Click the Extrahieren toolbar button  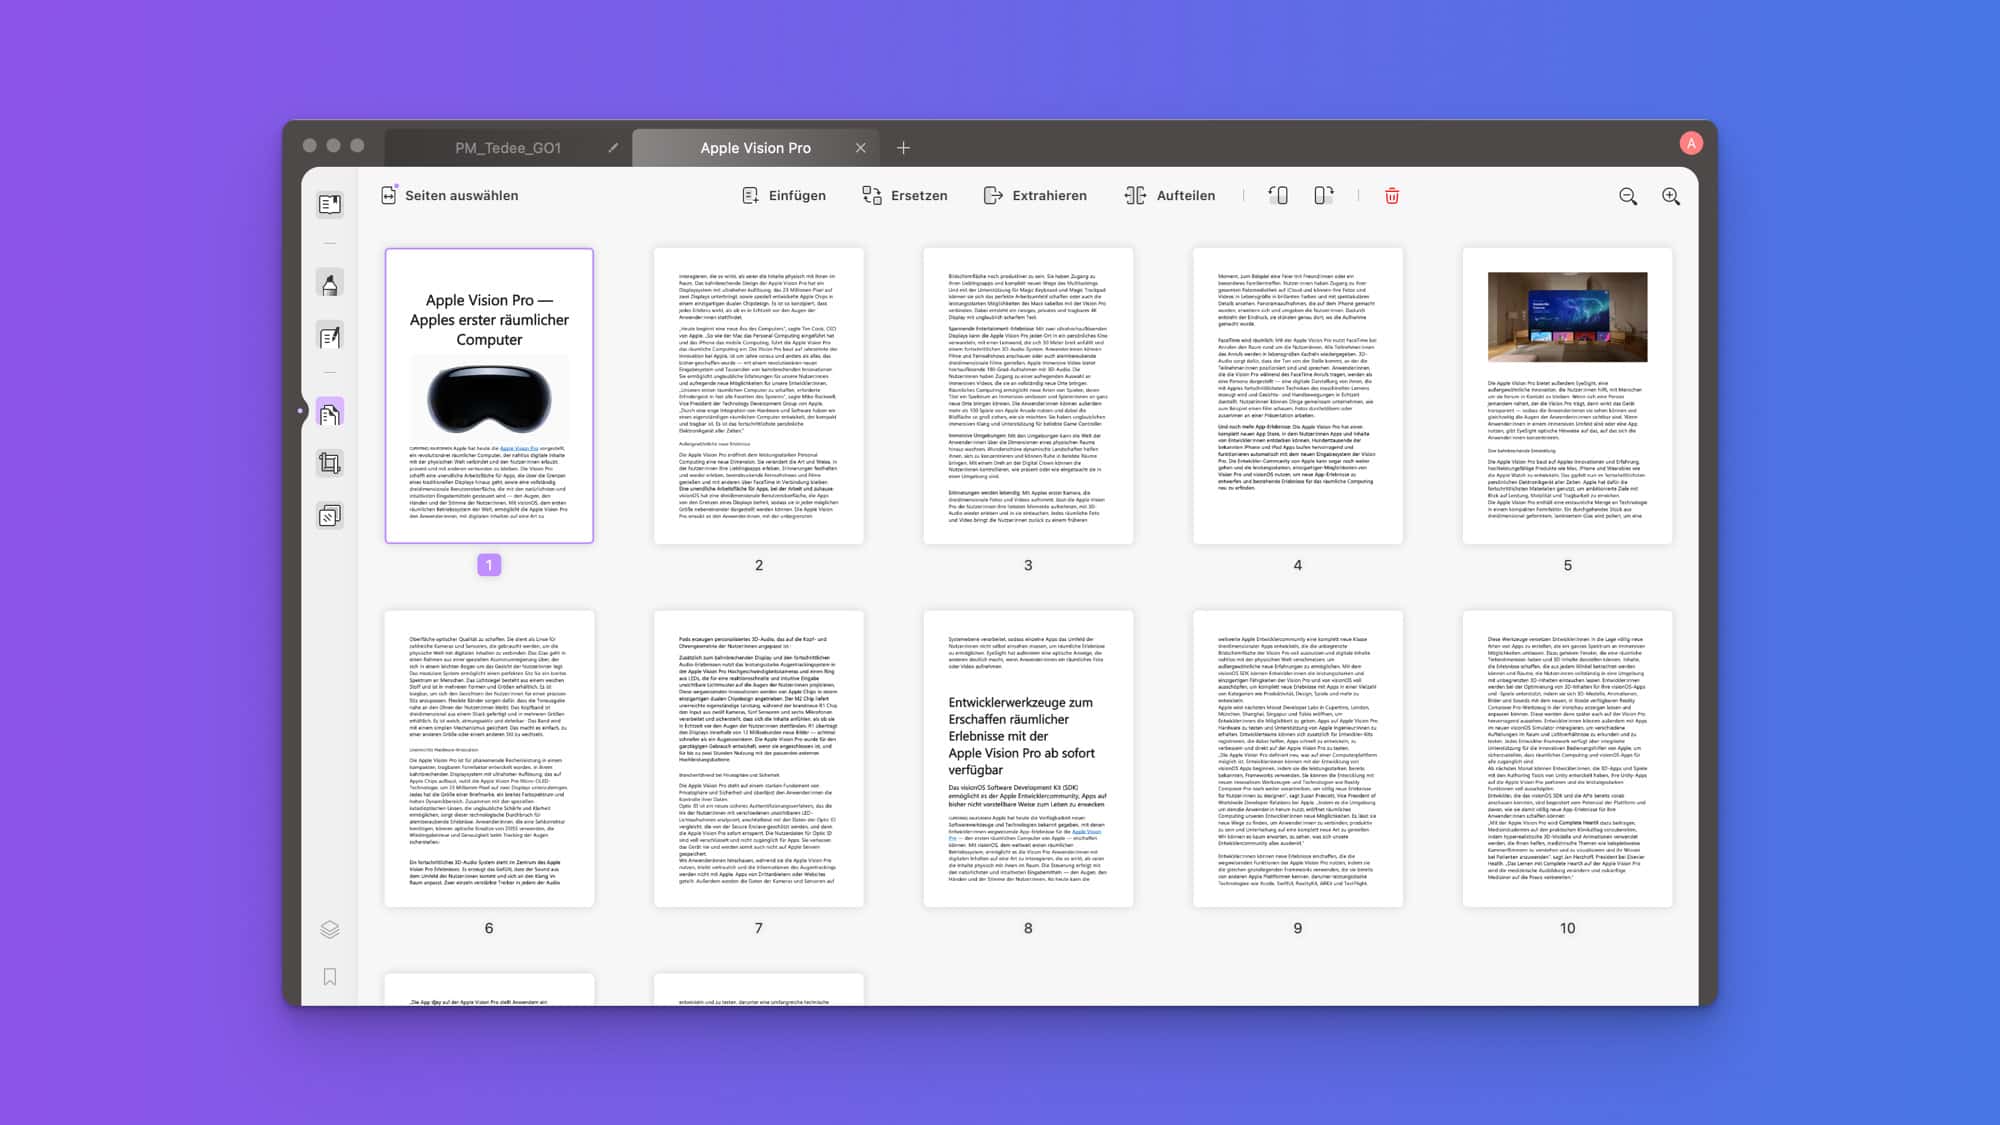[x=1035, y=196]
